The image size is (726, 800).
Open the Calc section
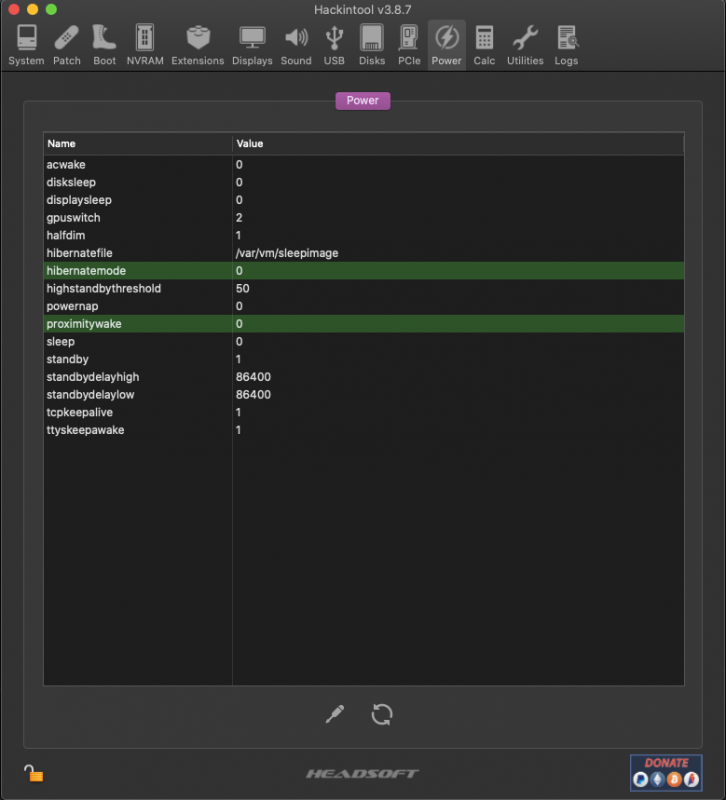tap(484, 45)
